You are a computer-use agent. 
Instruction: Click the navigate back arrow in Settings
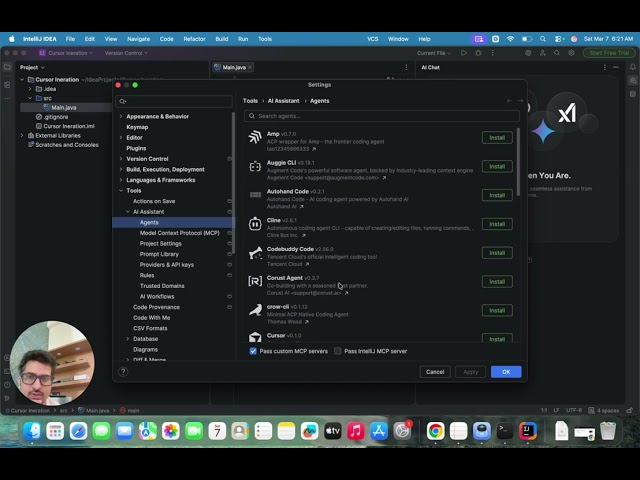coord(509,100)
